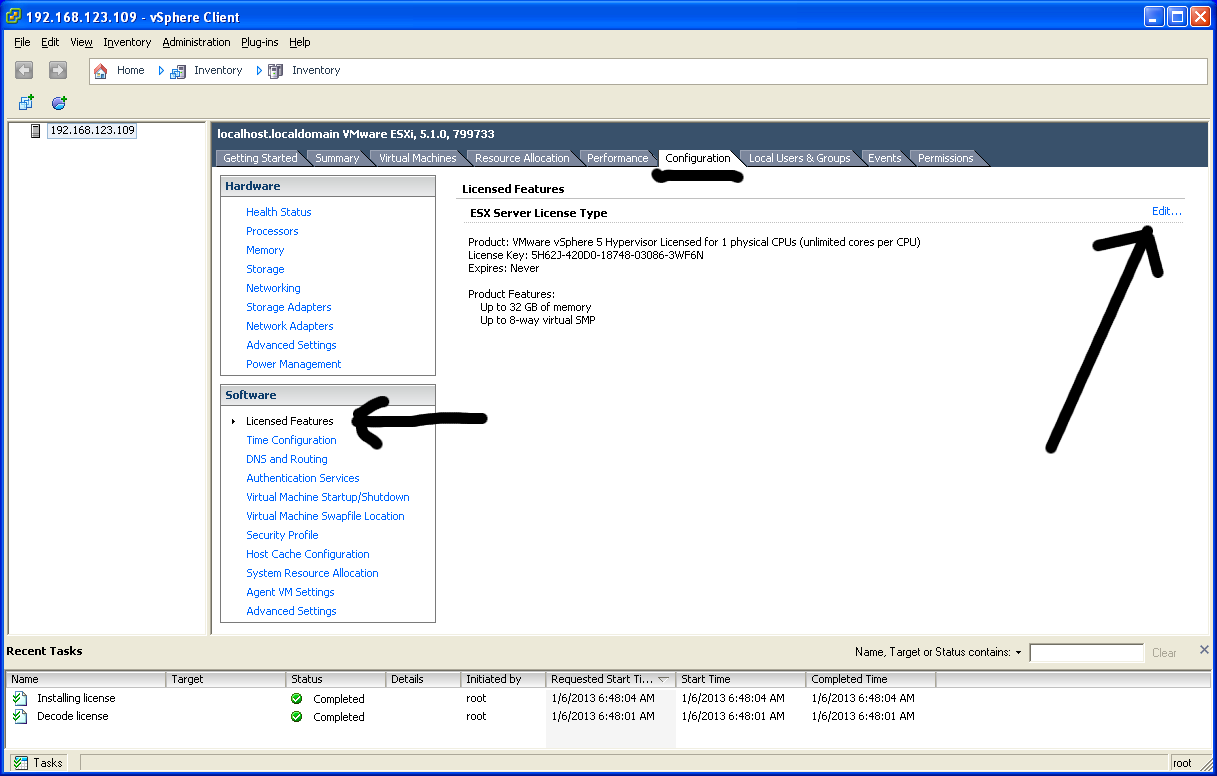1217x776 pixels.
Task: Open the Edit menu
Action: (x=50, y=42)
